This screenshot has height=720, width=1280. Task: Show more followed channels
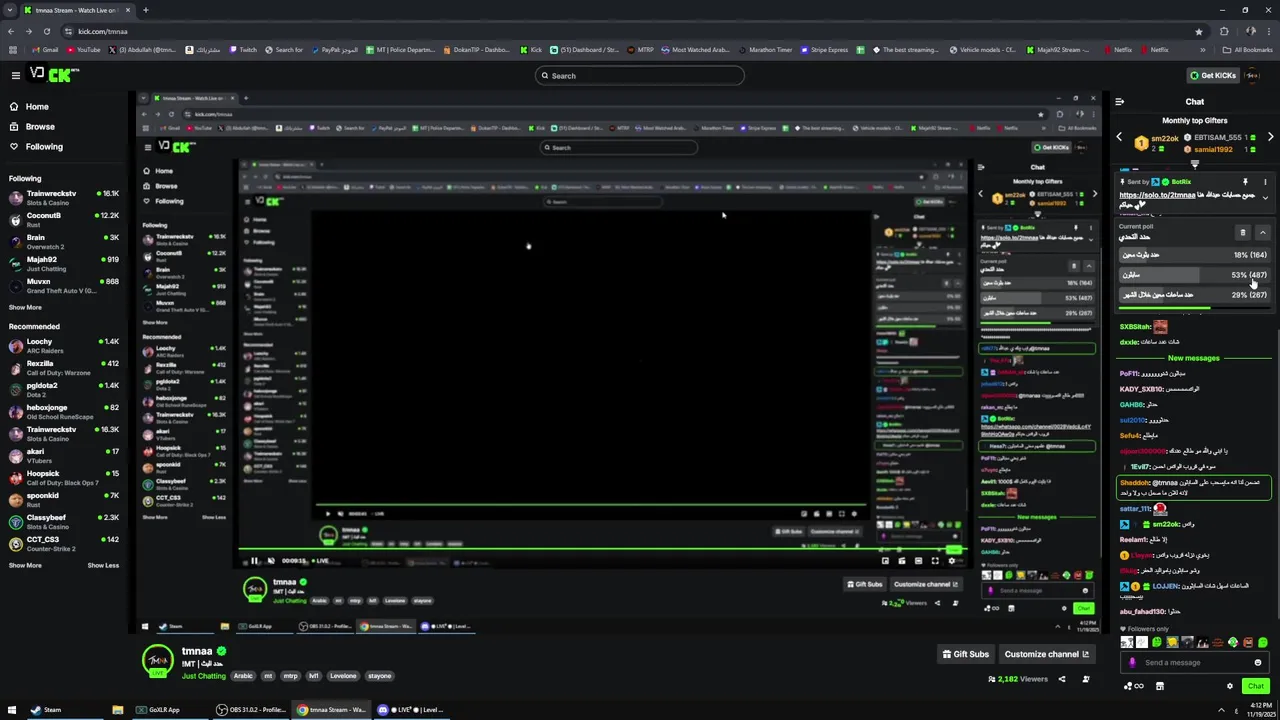tap(25, 307)
